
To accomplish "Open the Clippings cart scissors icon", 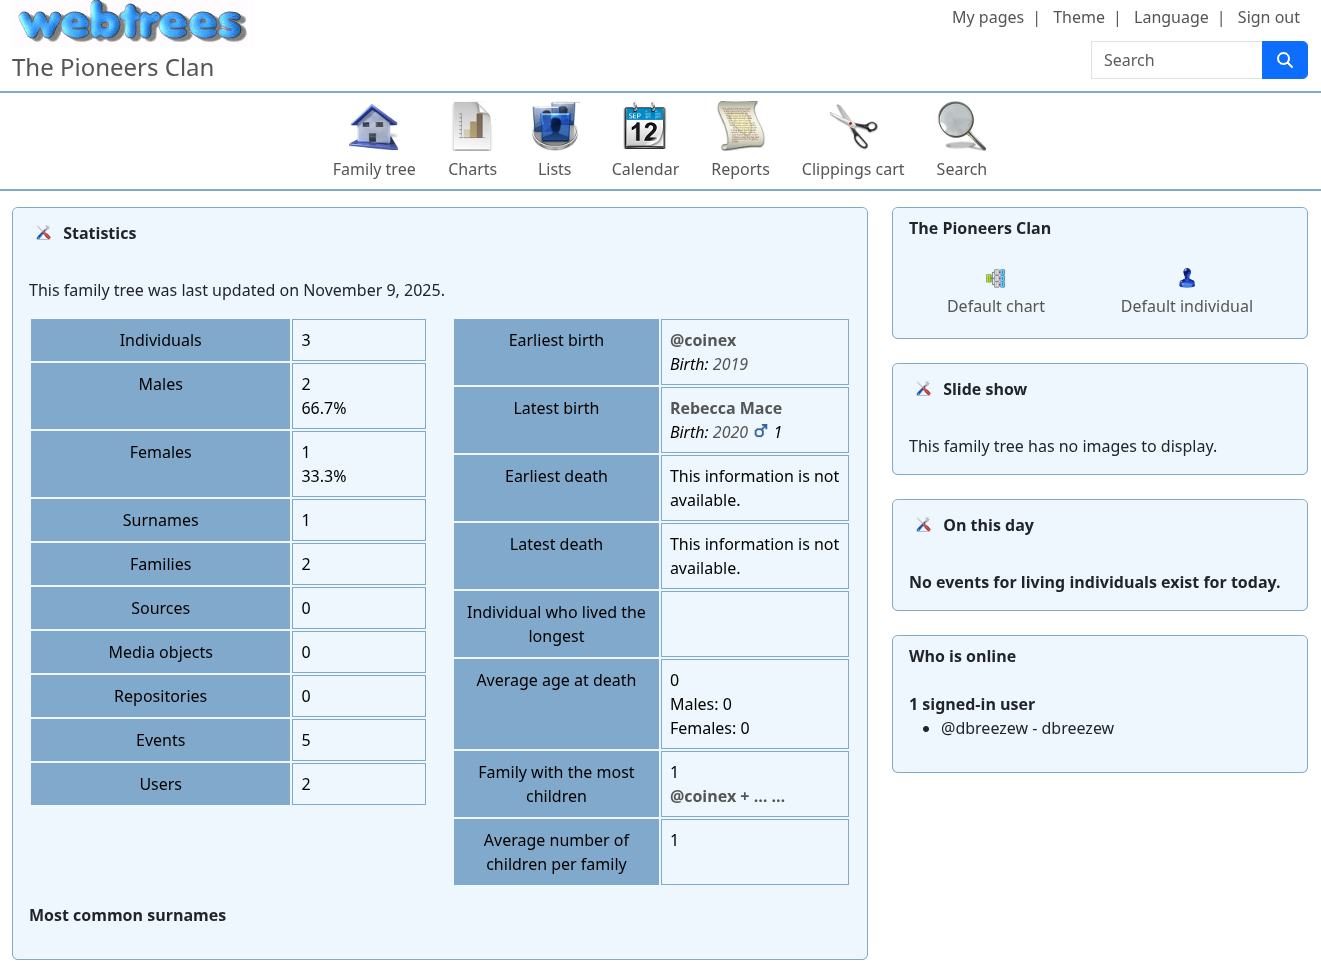I will coord(852,127).
